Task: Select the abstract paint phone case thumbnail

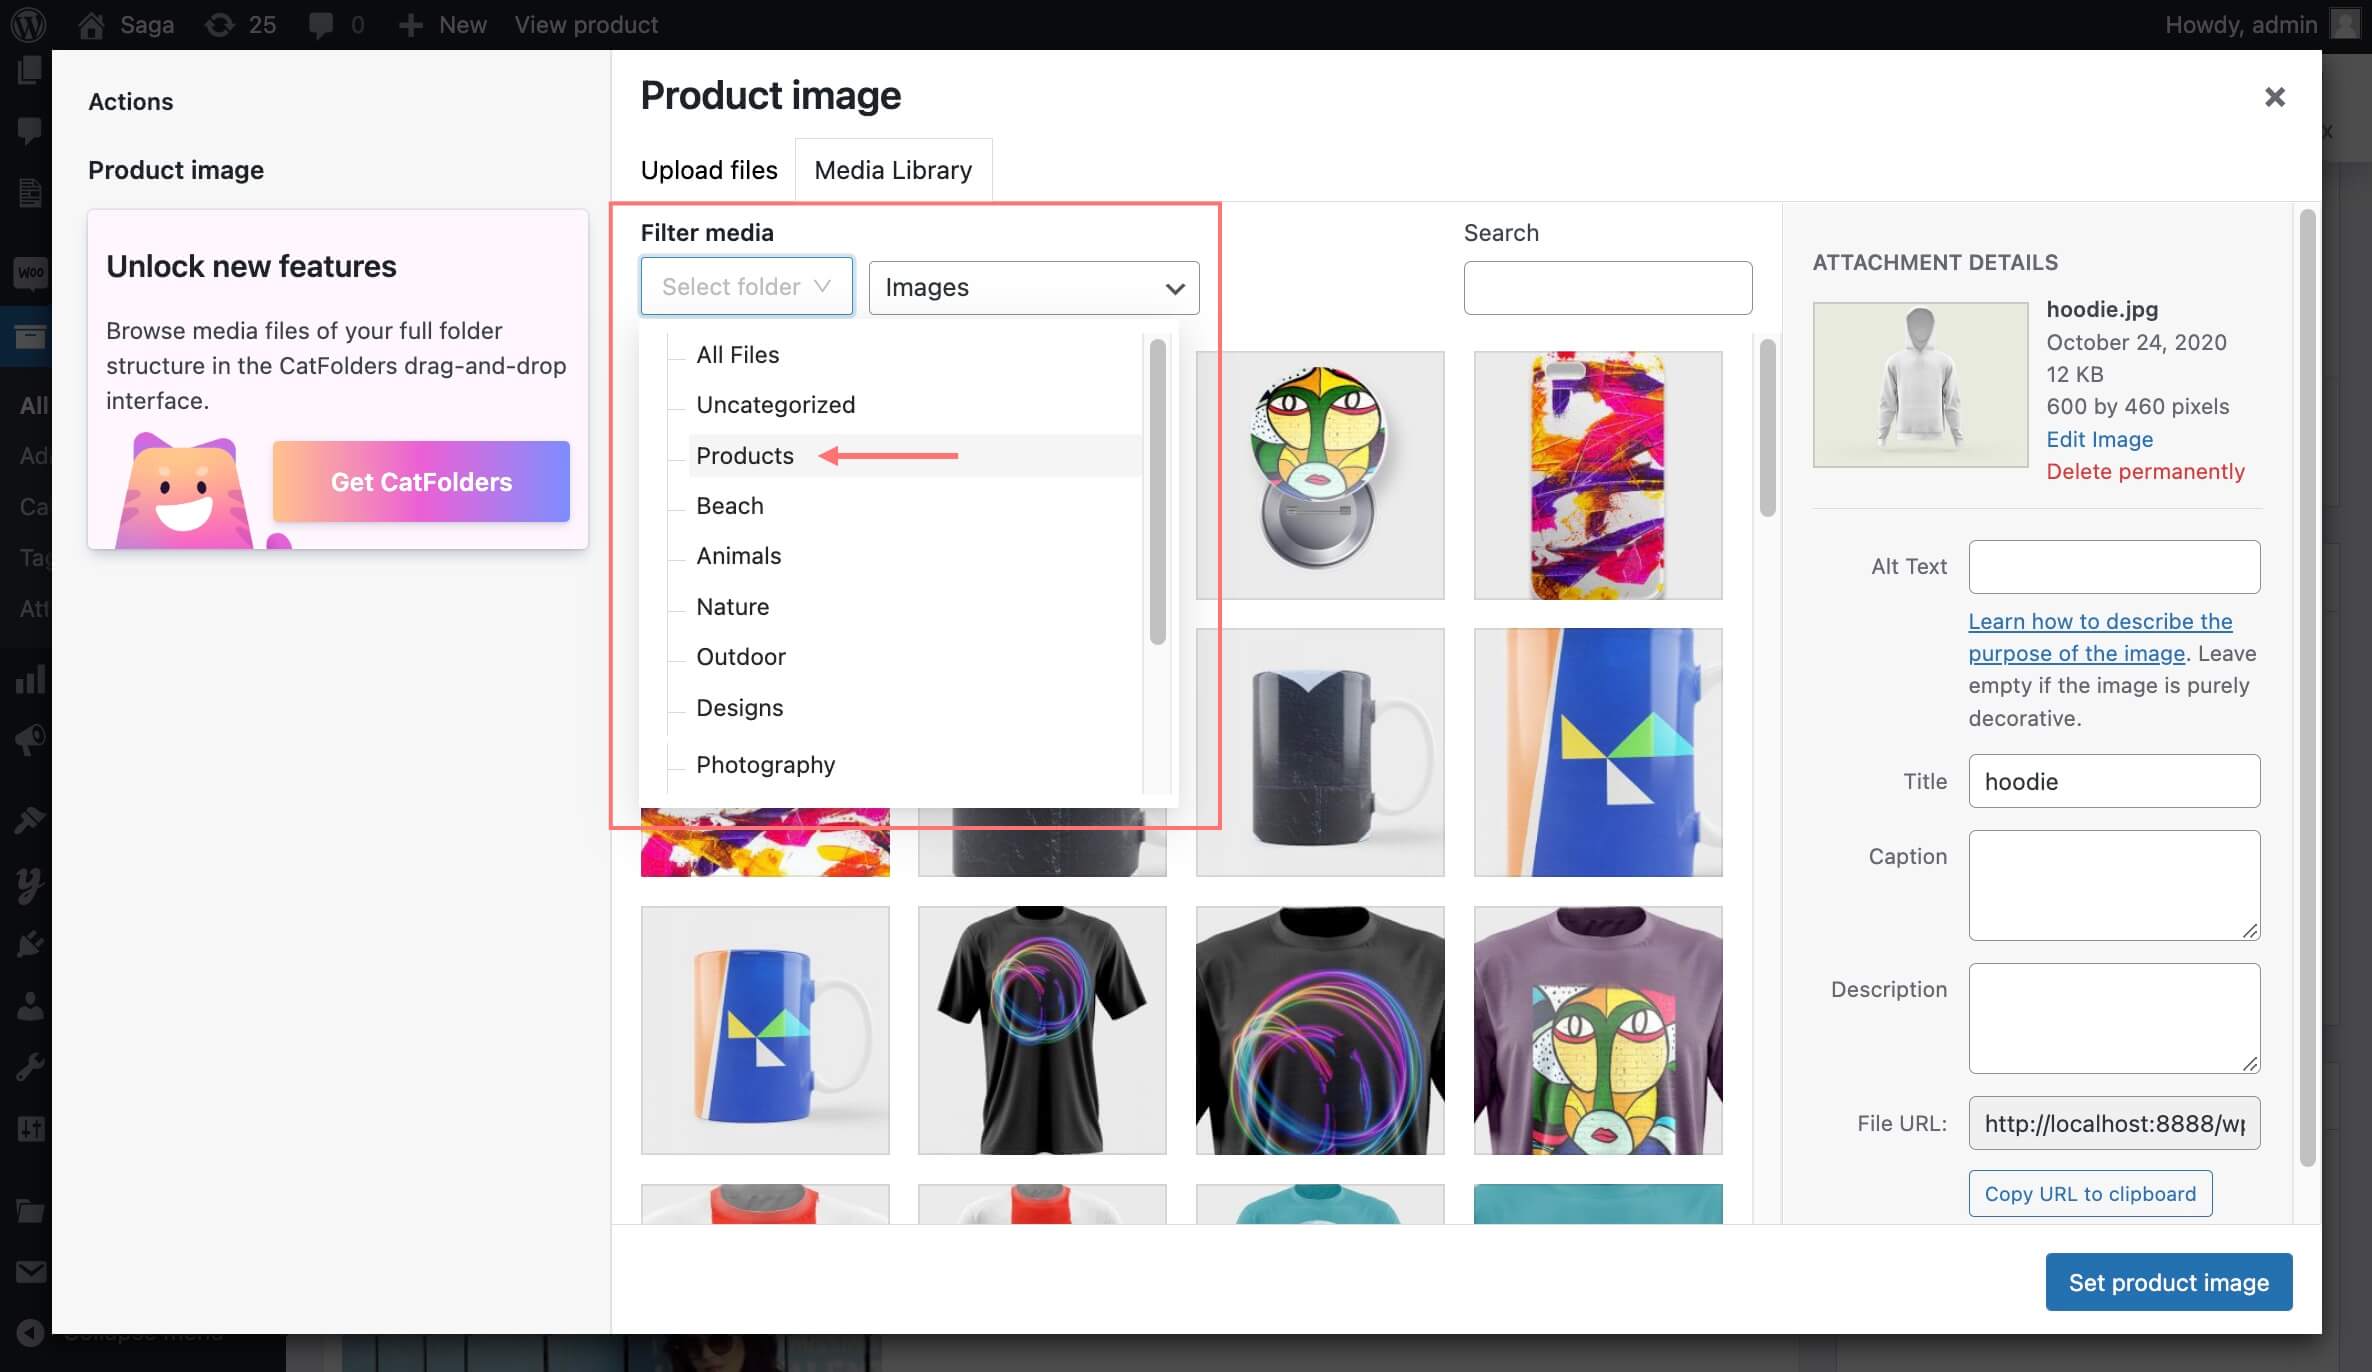Action: coord(1598,475)
